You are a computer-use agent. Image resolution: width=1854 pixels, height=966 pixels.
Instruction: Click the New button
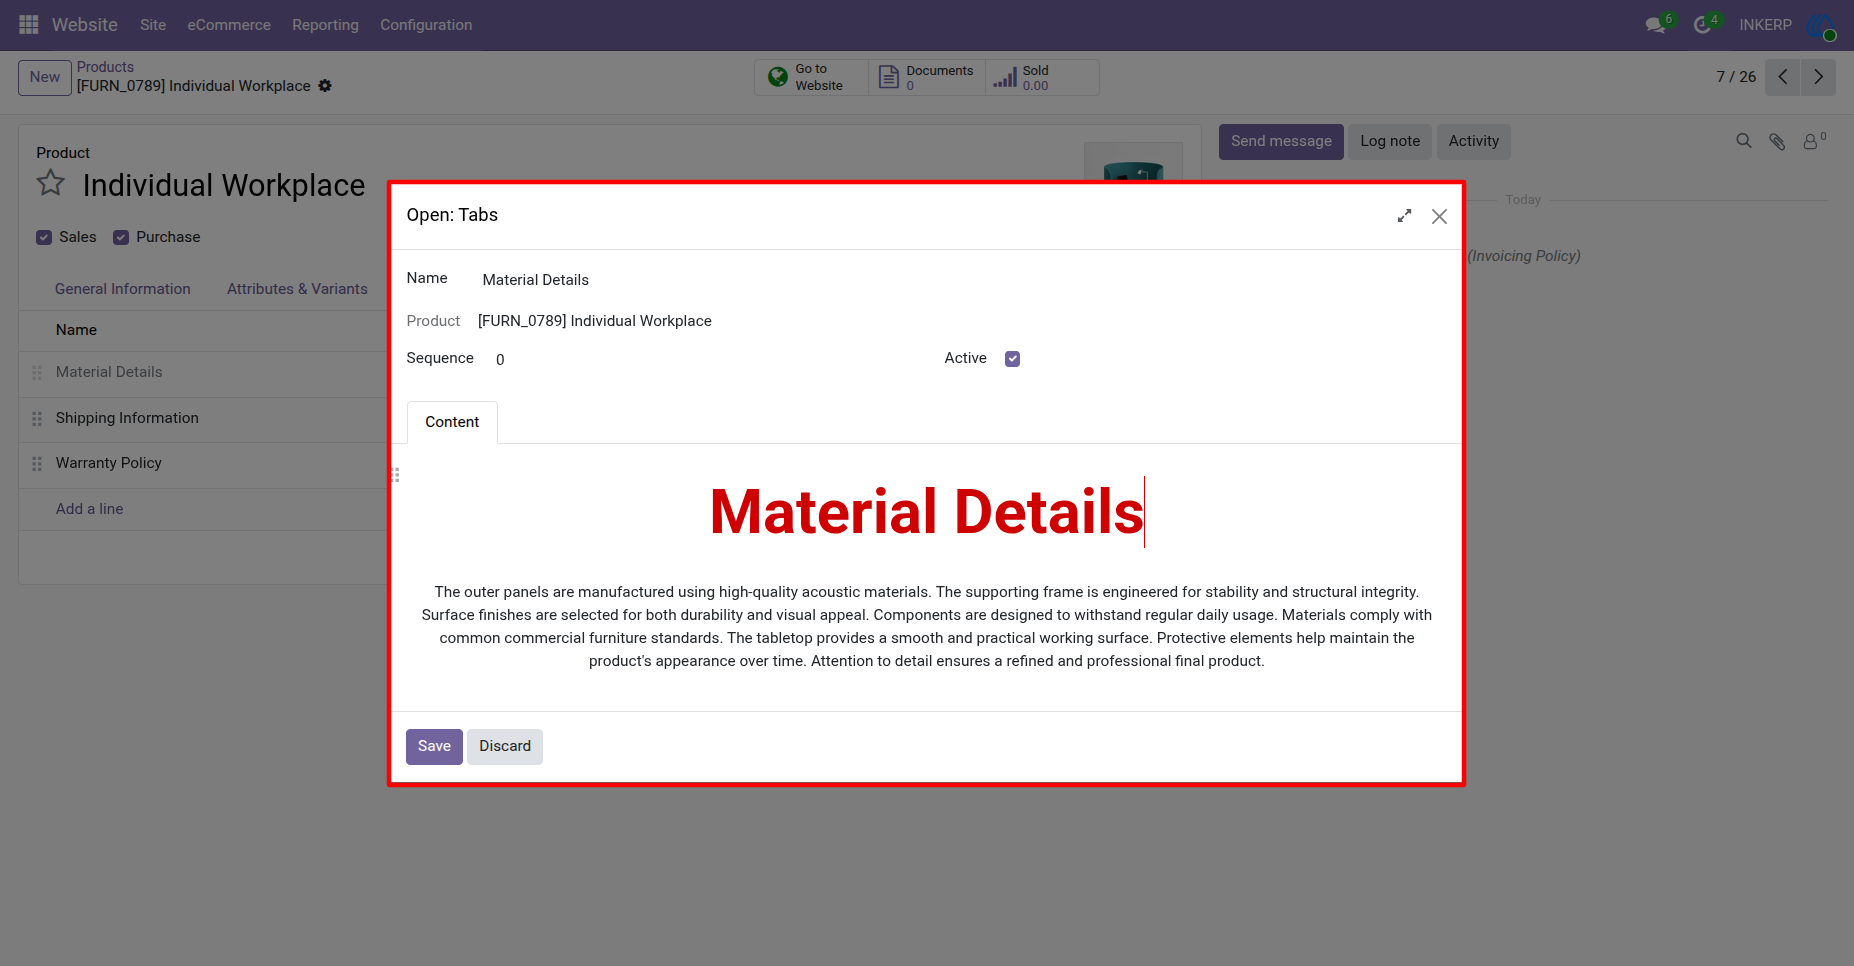[45, 77]
